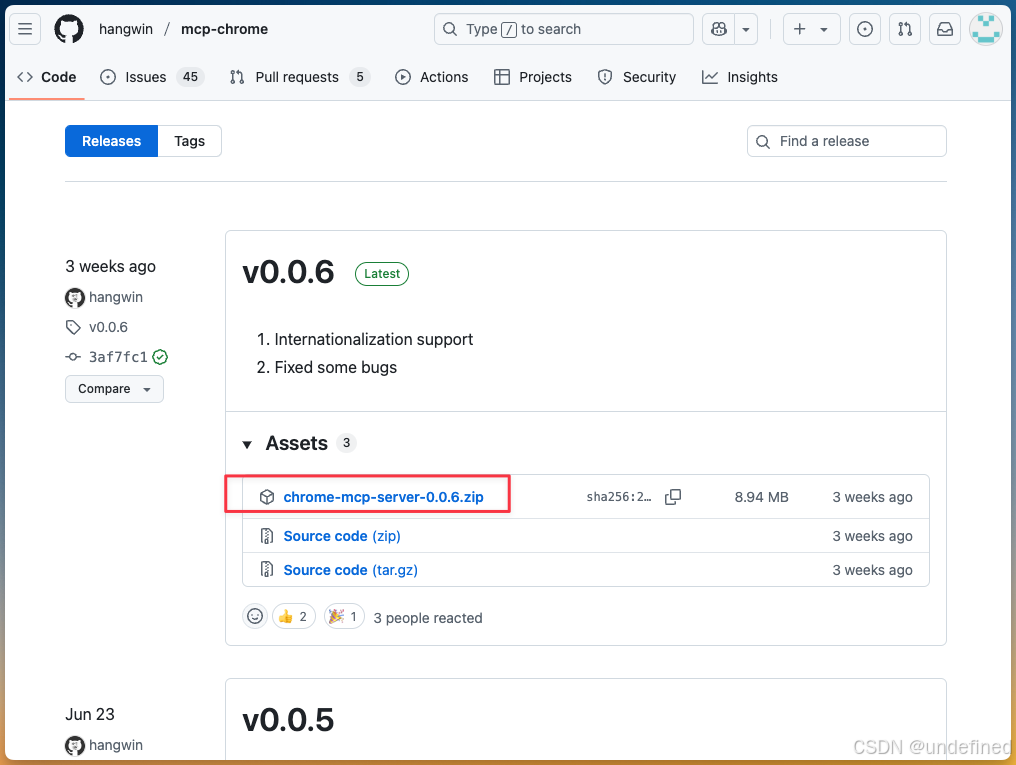Switch to the Insights tab

click(x=739, y=77)
